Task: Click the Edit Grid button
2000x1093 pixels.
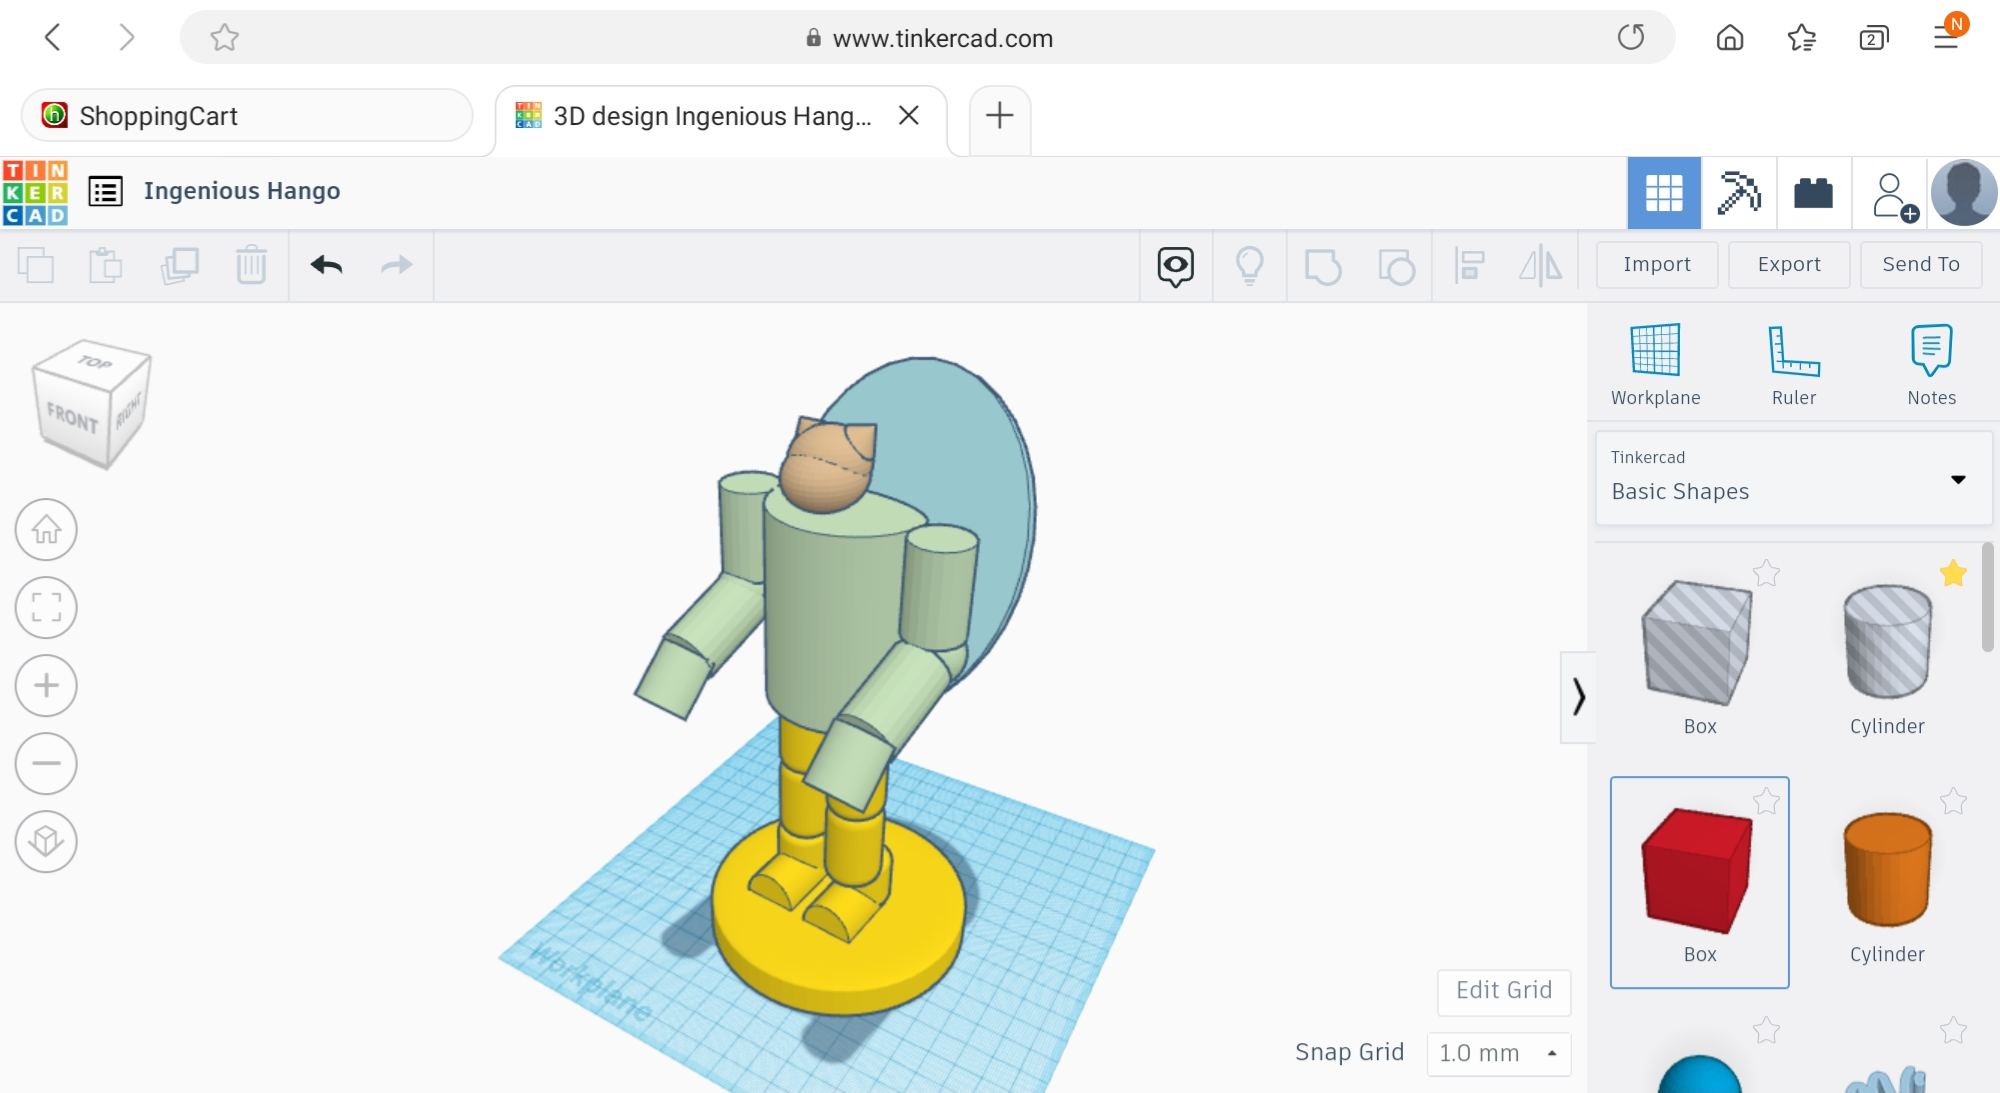Action: 1503,990
